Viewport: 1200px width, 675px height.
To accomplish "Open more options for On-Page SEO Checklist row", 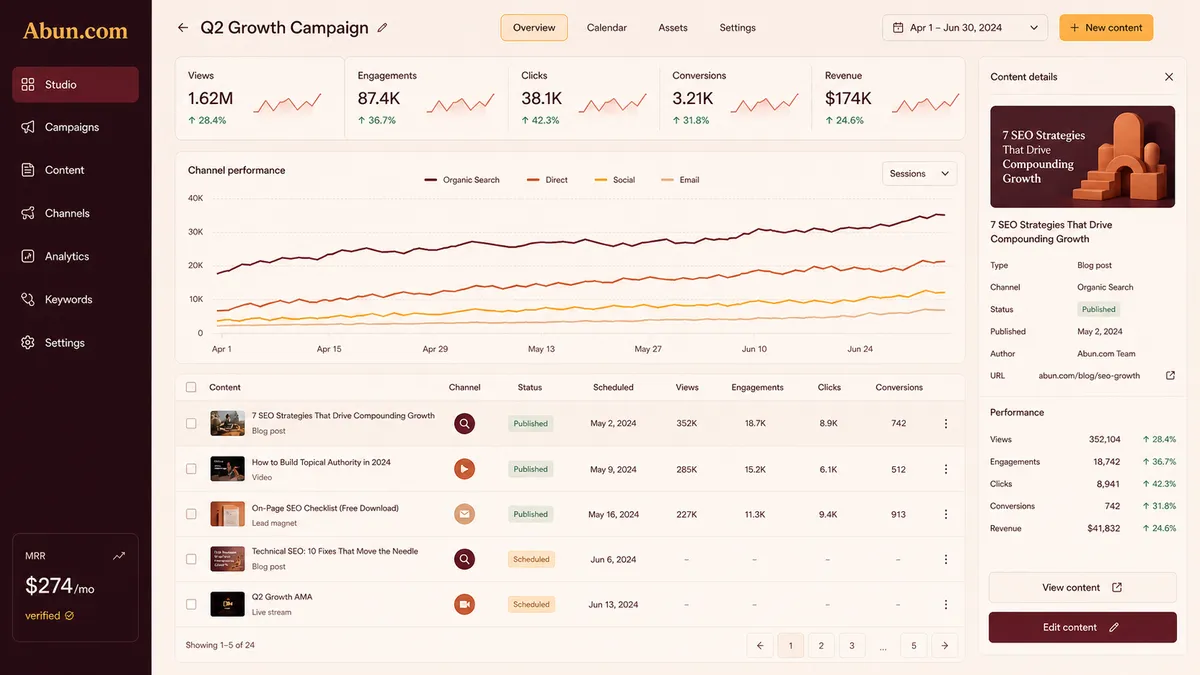I will coord(946,514).
